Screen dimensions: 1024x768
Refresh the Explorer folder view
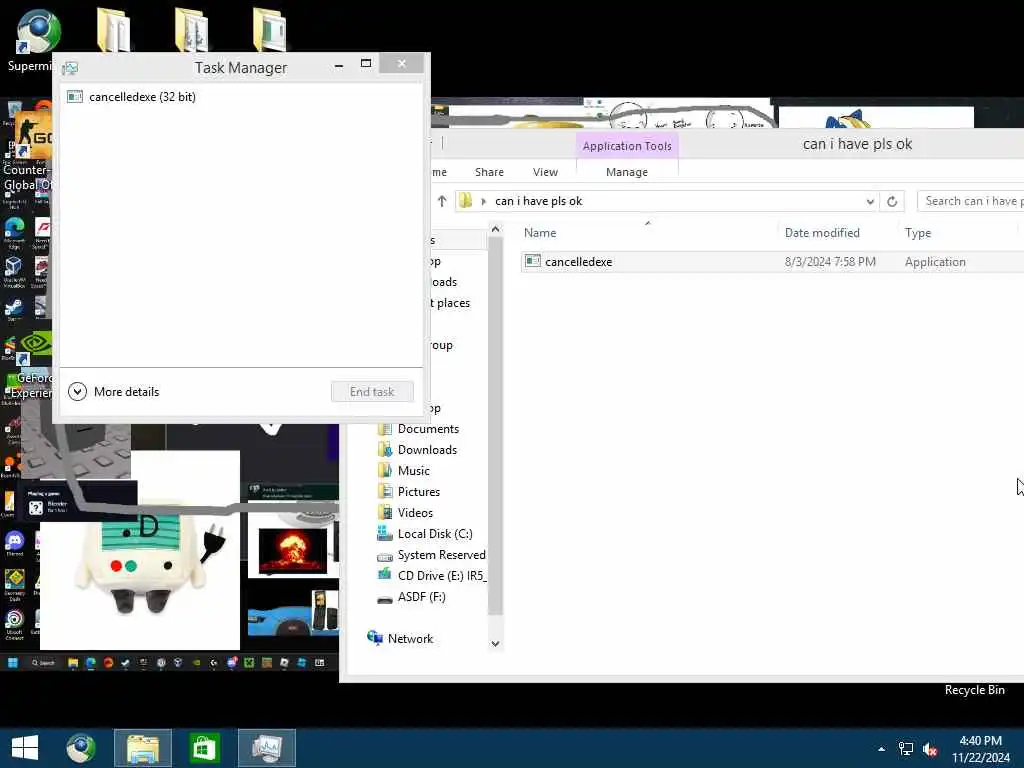pos(892,201)
